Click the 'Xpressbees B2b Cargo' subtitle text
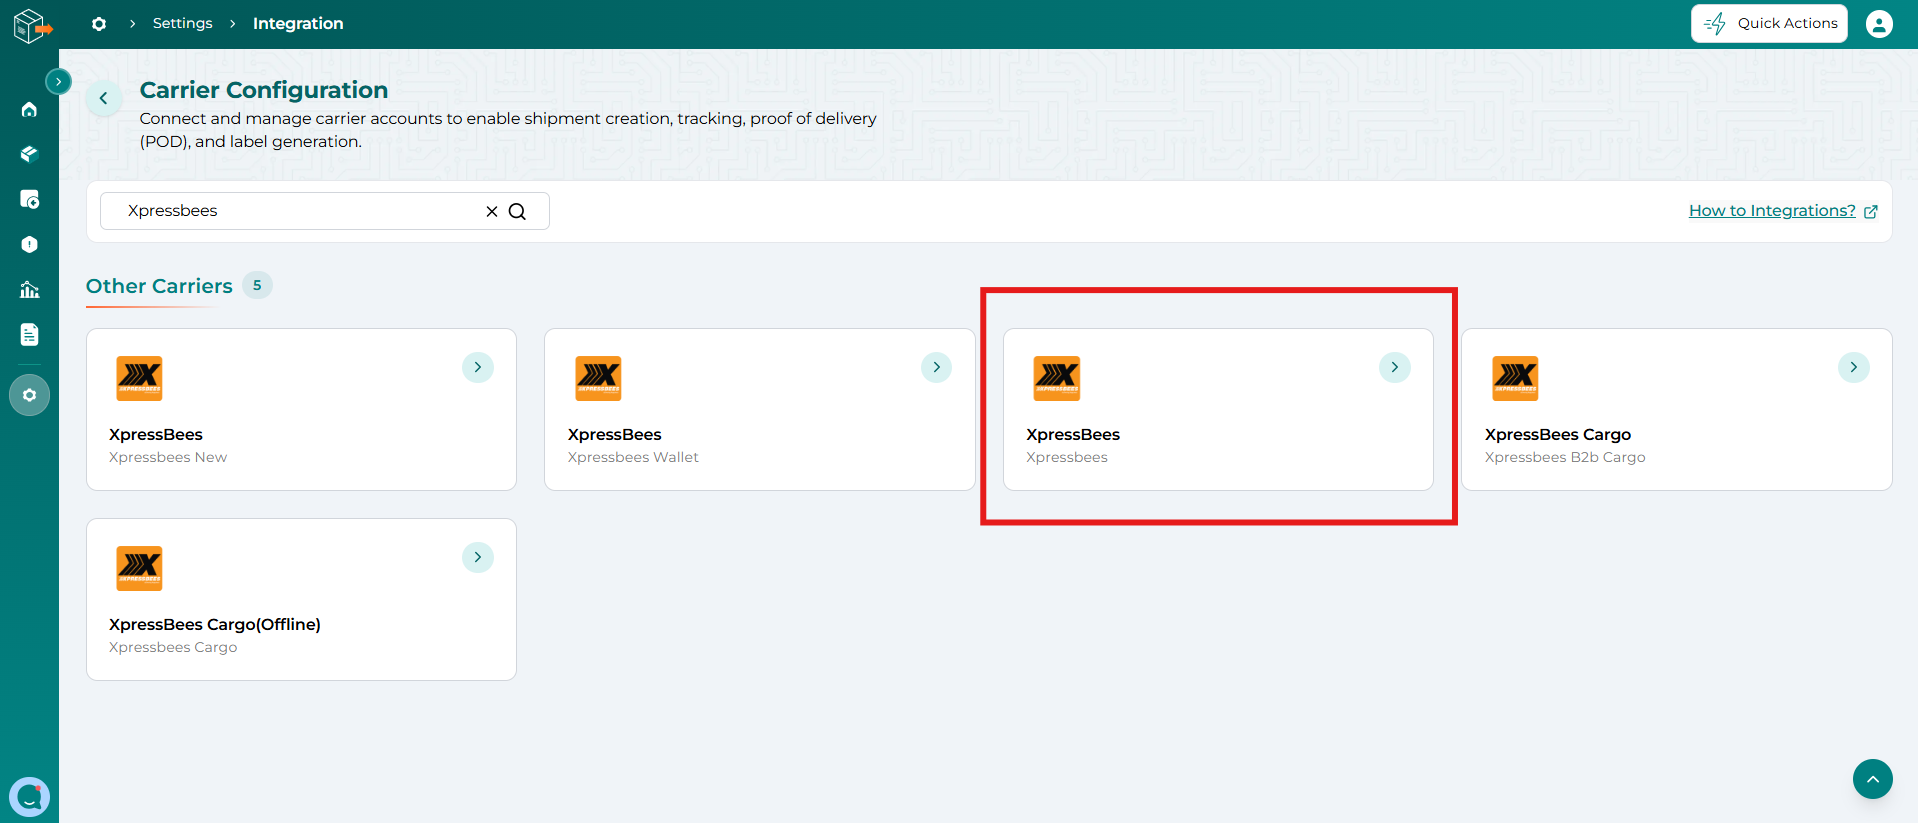 (1565, 457)
